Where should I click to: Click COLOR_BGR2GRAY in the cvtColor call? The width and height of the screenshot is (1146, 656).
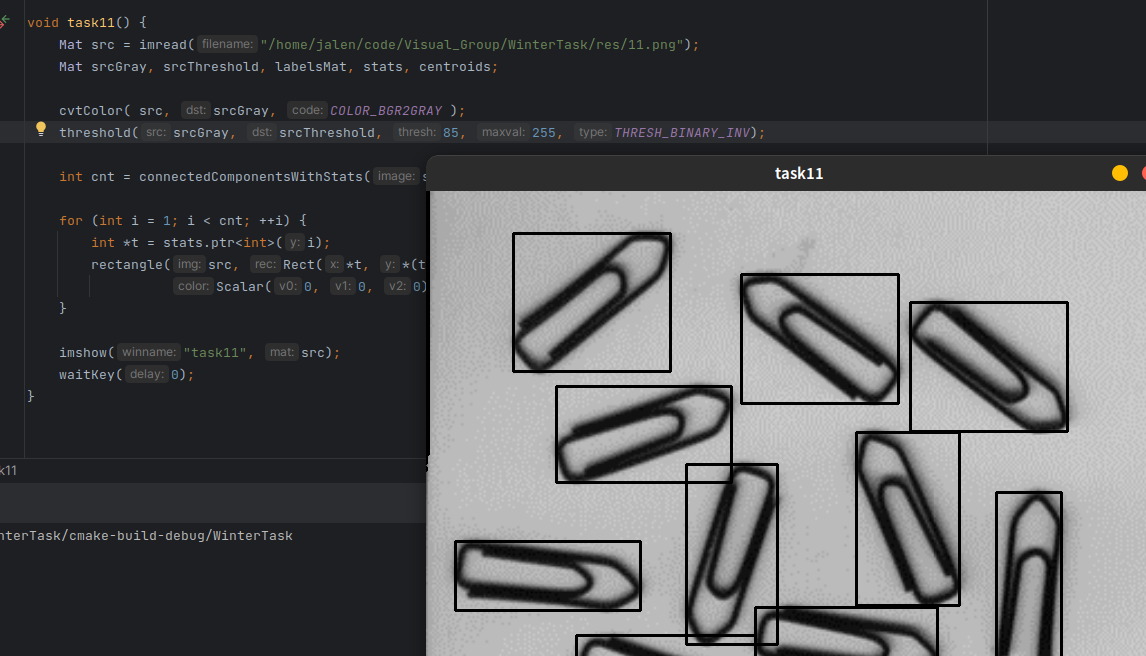coord(386,110)
